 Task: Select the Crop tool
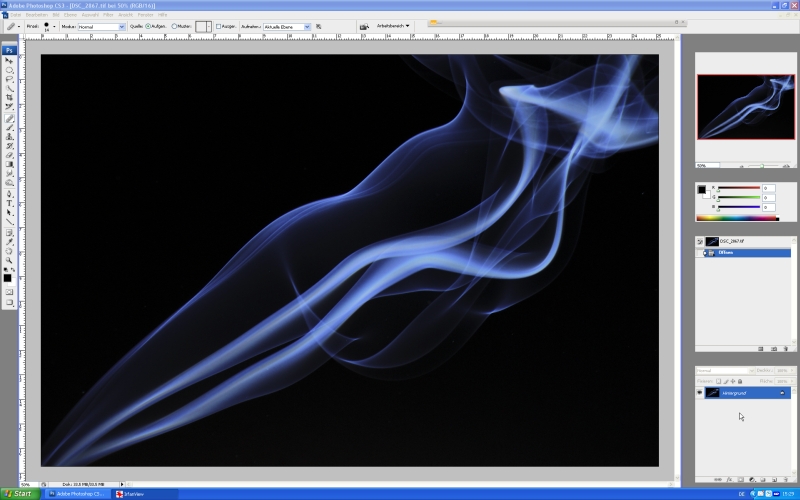pyautogui.click(x=9, y=97)
